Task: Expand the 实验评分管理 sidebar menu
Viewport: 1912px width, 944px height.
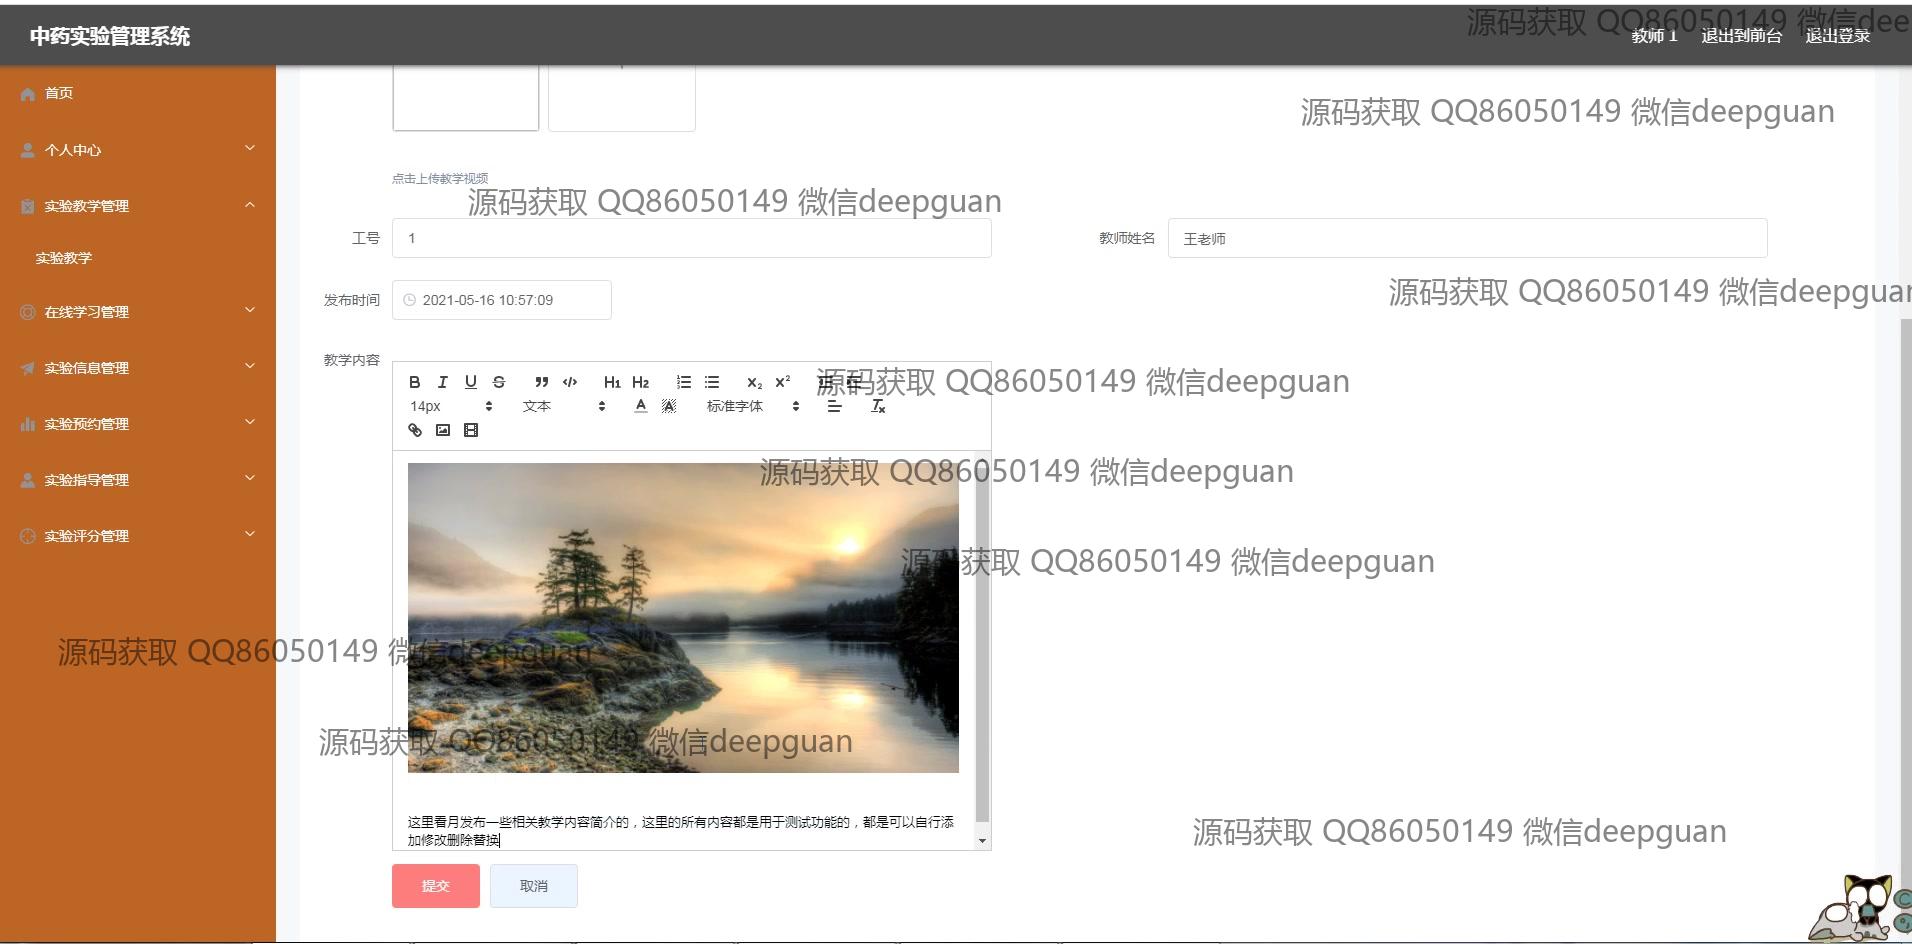Action: (x=138, y=535)
